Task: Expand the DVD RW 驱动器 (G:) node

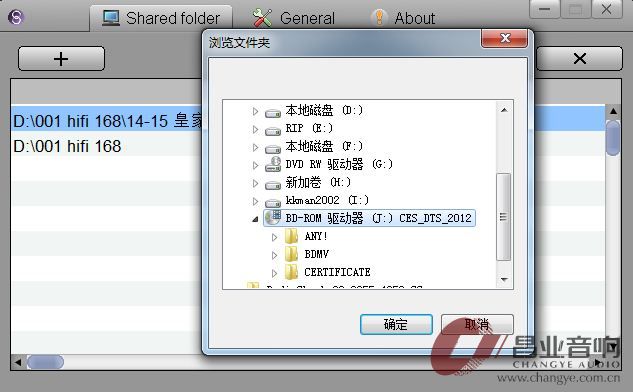Action: (255, 165)
